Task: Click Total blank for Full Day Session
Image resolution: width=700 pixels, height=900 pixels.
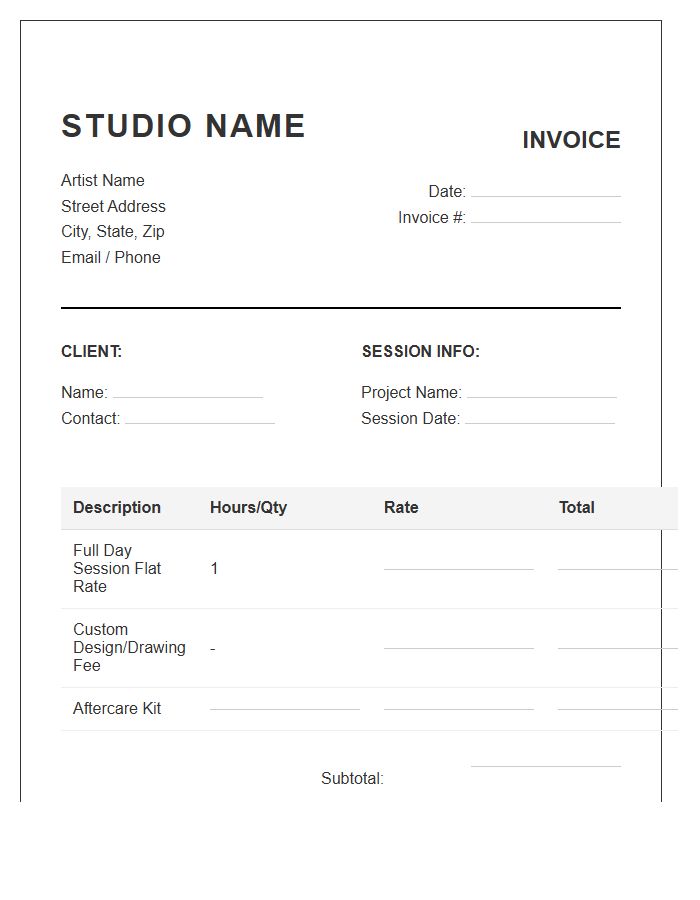Action: pyautogui.click(x=617, y=564)
